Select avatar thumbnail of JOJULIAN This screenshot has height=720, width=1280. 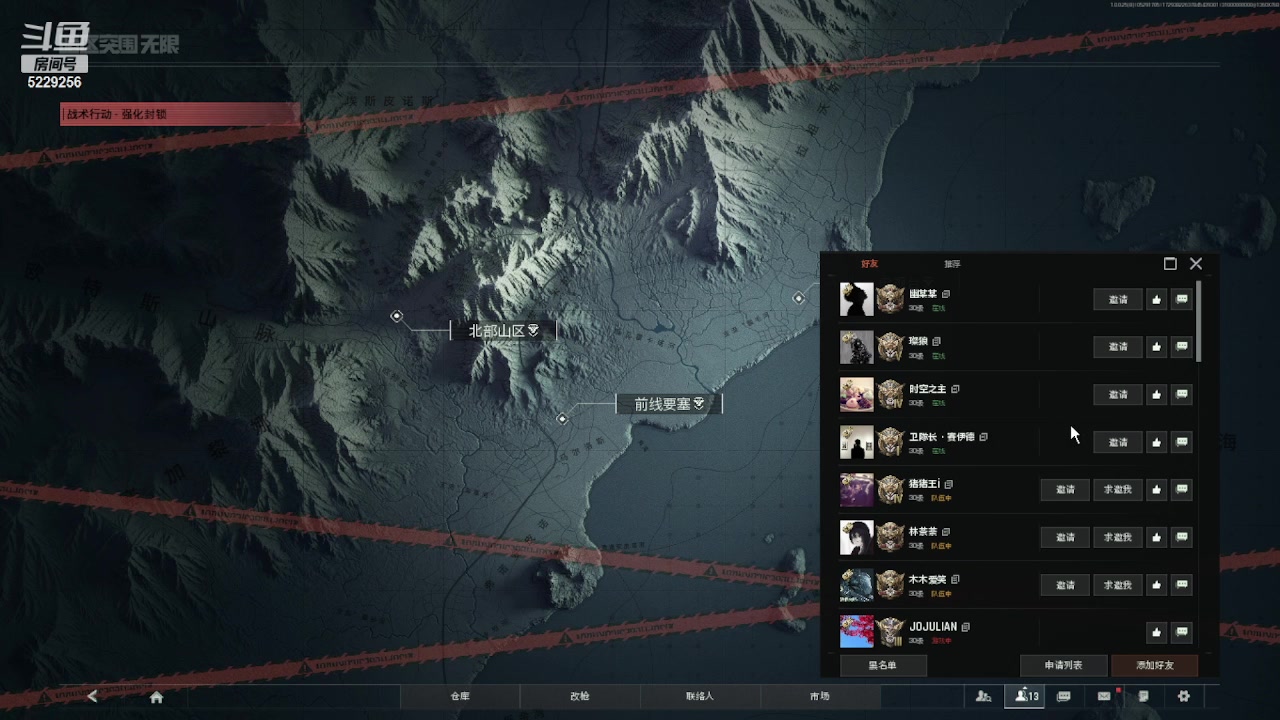857,632
